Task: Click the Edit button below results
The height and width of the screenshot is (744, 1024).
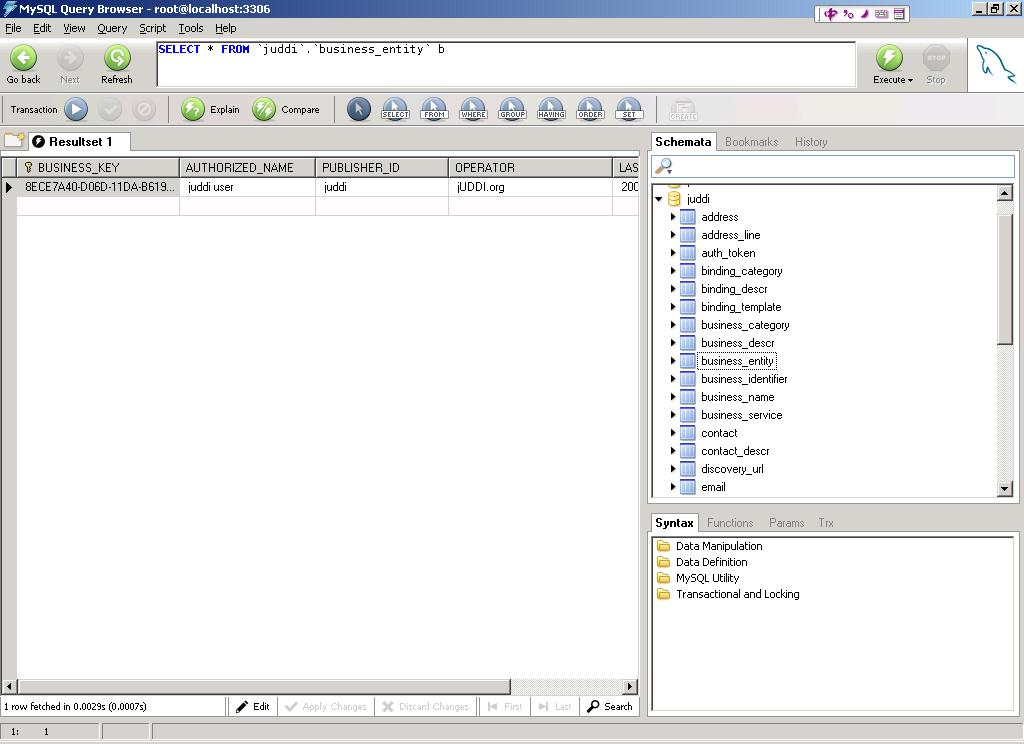Action: coord(253,706)
